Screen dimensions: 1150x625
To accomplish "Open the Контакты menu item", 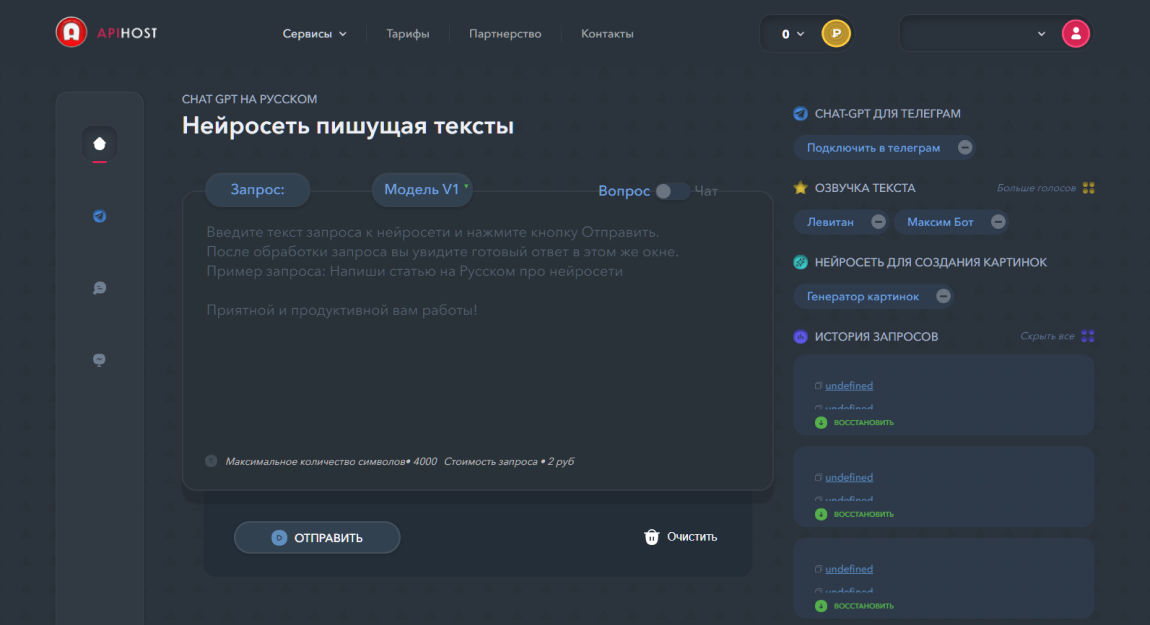I will 607,34.
